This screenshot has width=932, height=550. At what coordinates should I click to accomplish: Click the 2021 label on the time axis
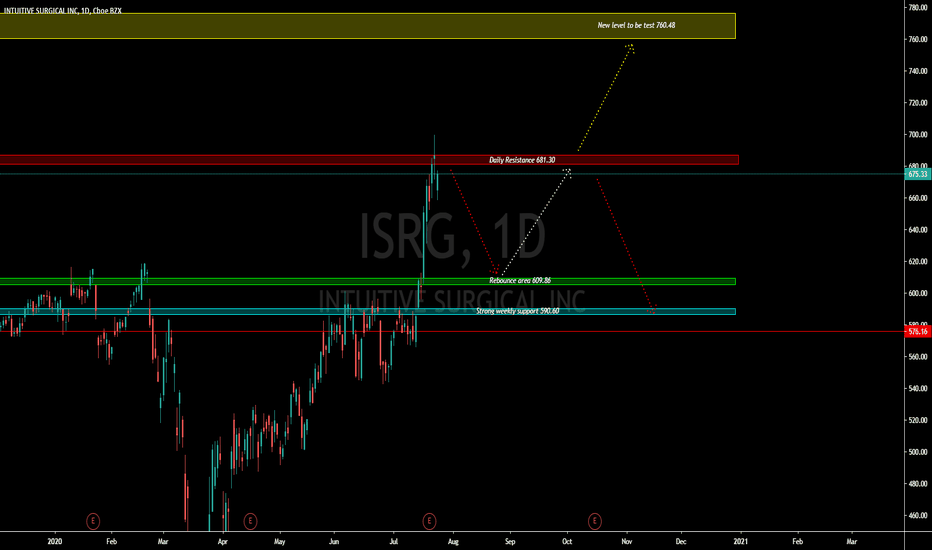[741, 542]
